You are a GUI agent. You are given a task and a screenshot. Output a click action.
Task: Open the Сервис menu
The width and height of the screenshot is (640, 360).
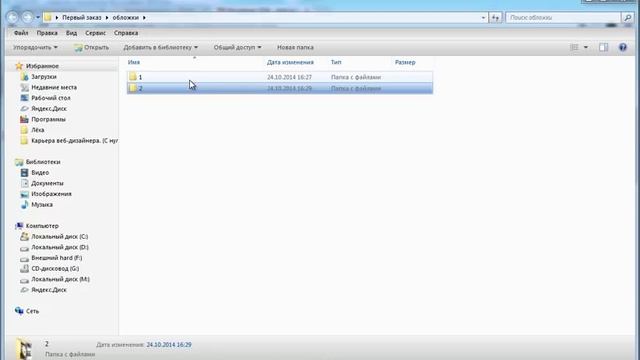coord(96,33)
